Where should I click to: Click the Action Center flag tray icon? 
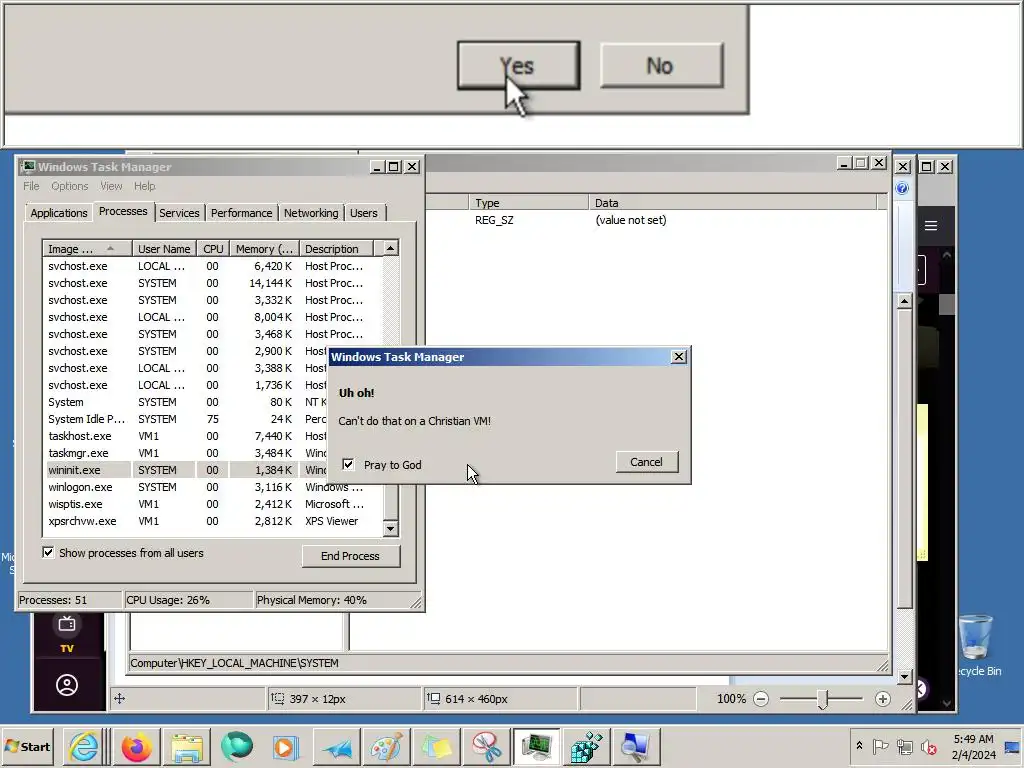click(880, 746)
